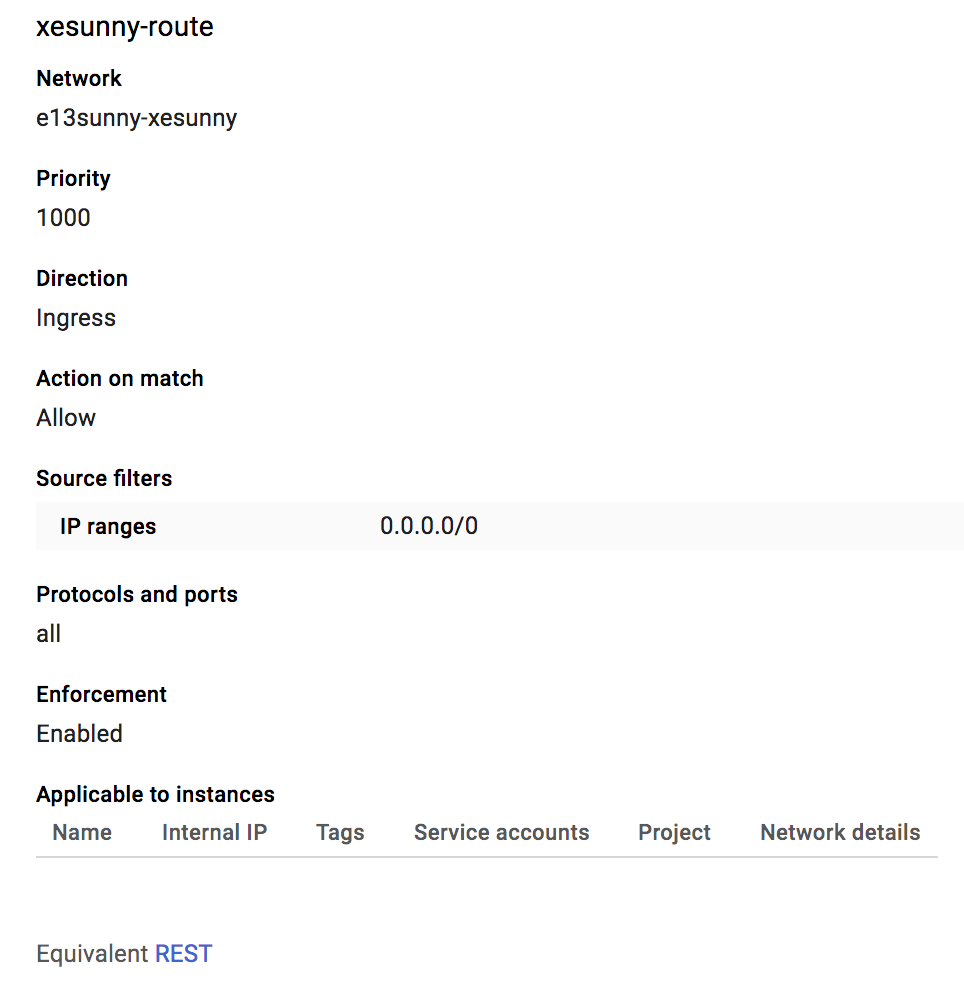Select the Project column header

[674, 832]
